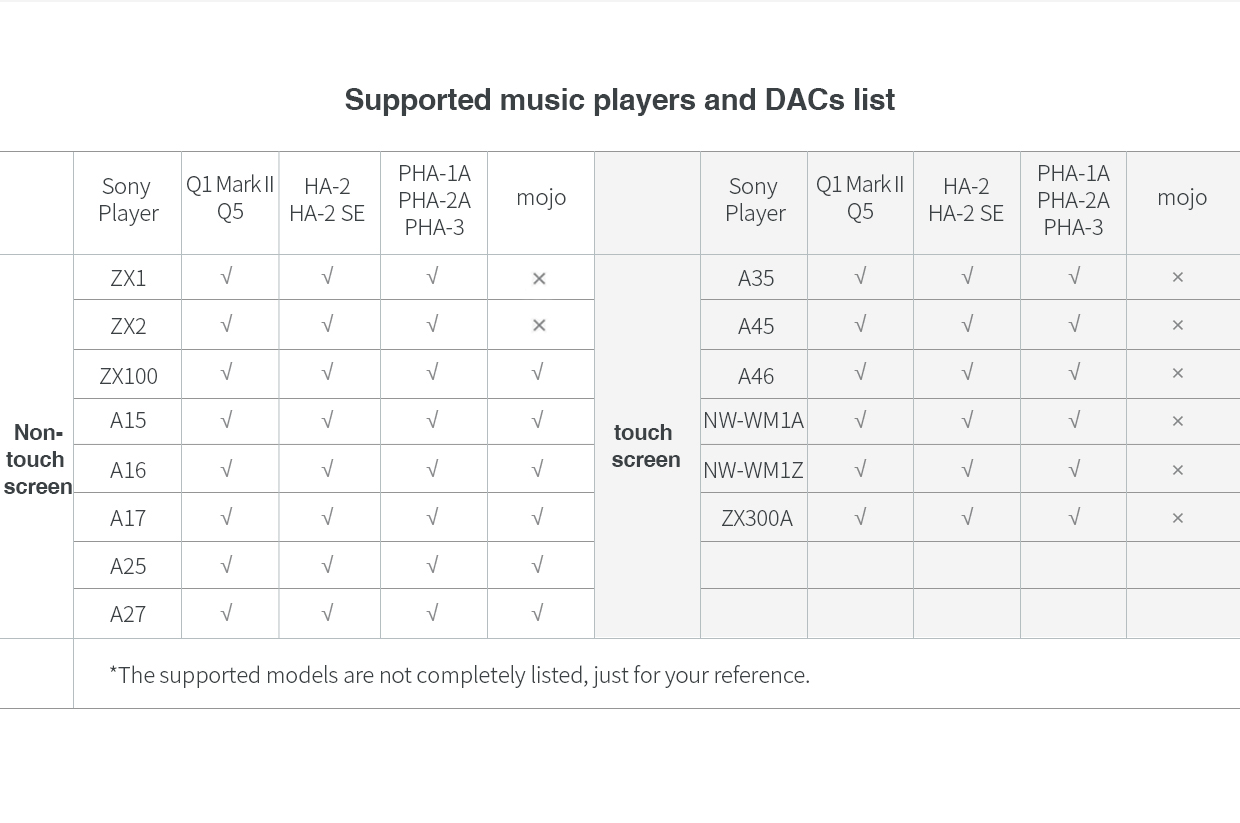Click the mojo cross mark for ZX2
The width and height of the screenshot is (1240, 823).
[539, 325]
